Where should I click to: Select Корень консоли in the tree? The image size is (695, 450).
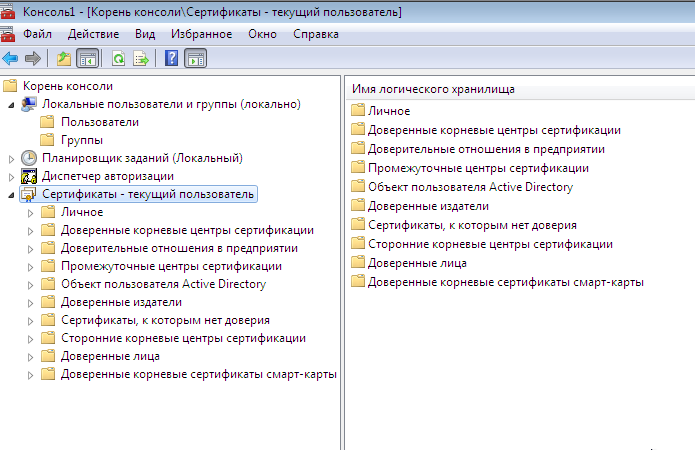[68, 86]
